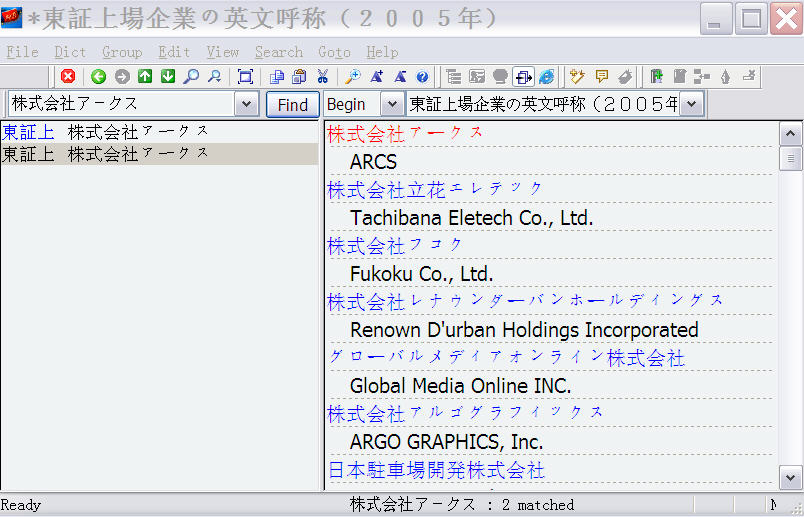Click the scrollbar down arrow in content pane
The height and width of the screenshot is (517, 804).
pos(791,478)
